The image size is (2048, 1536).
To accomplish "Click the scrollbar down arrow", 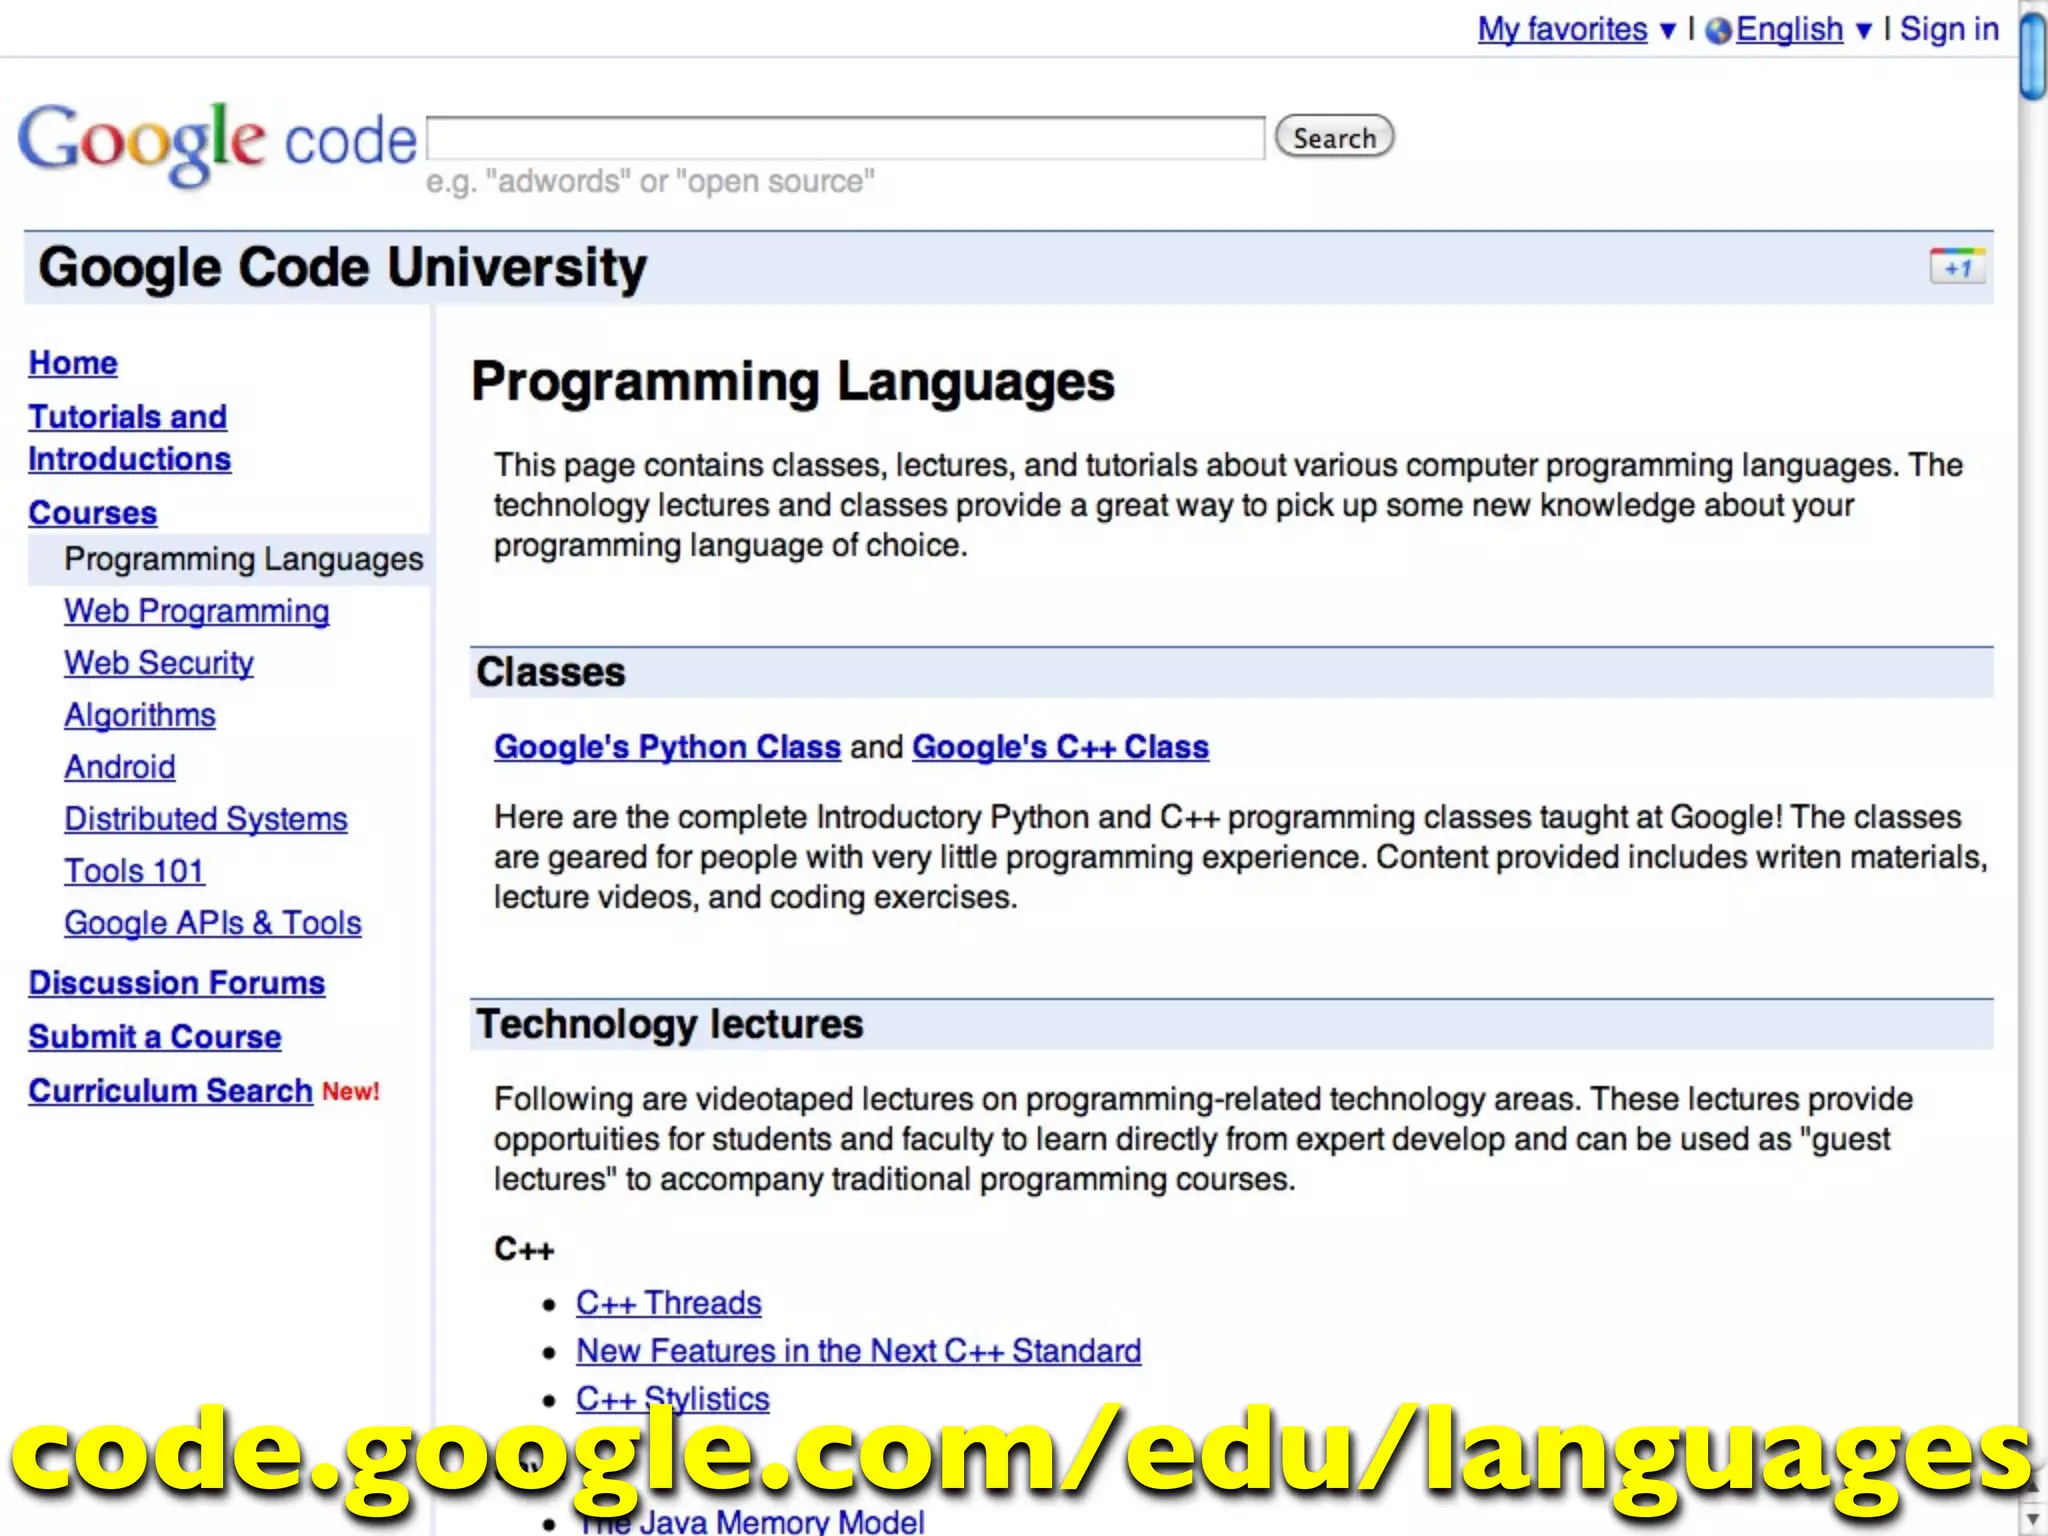I will click(x=2032, y=1519).
